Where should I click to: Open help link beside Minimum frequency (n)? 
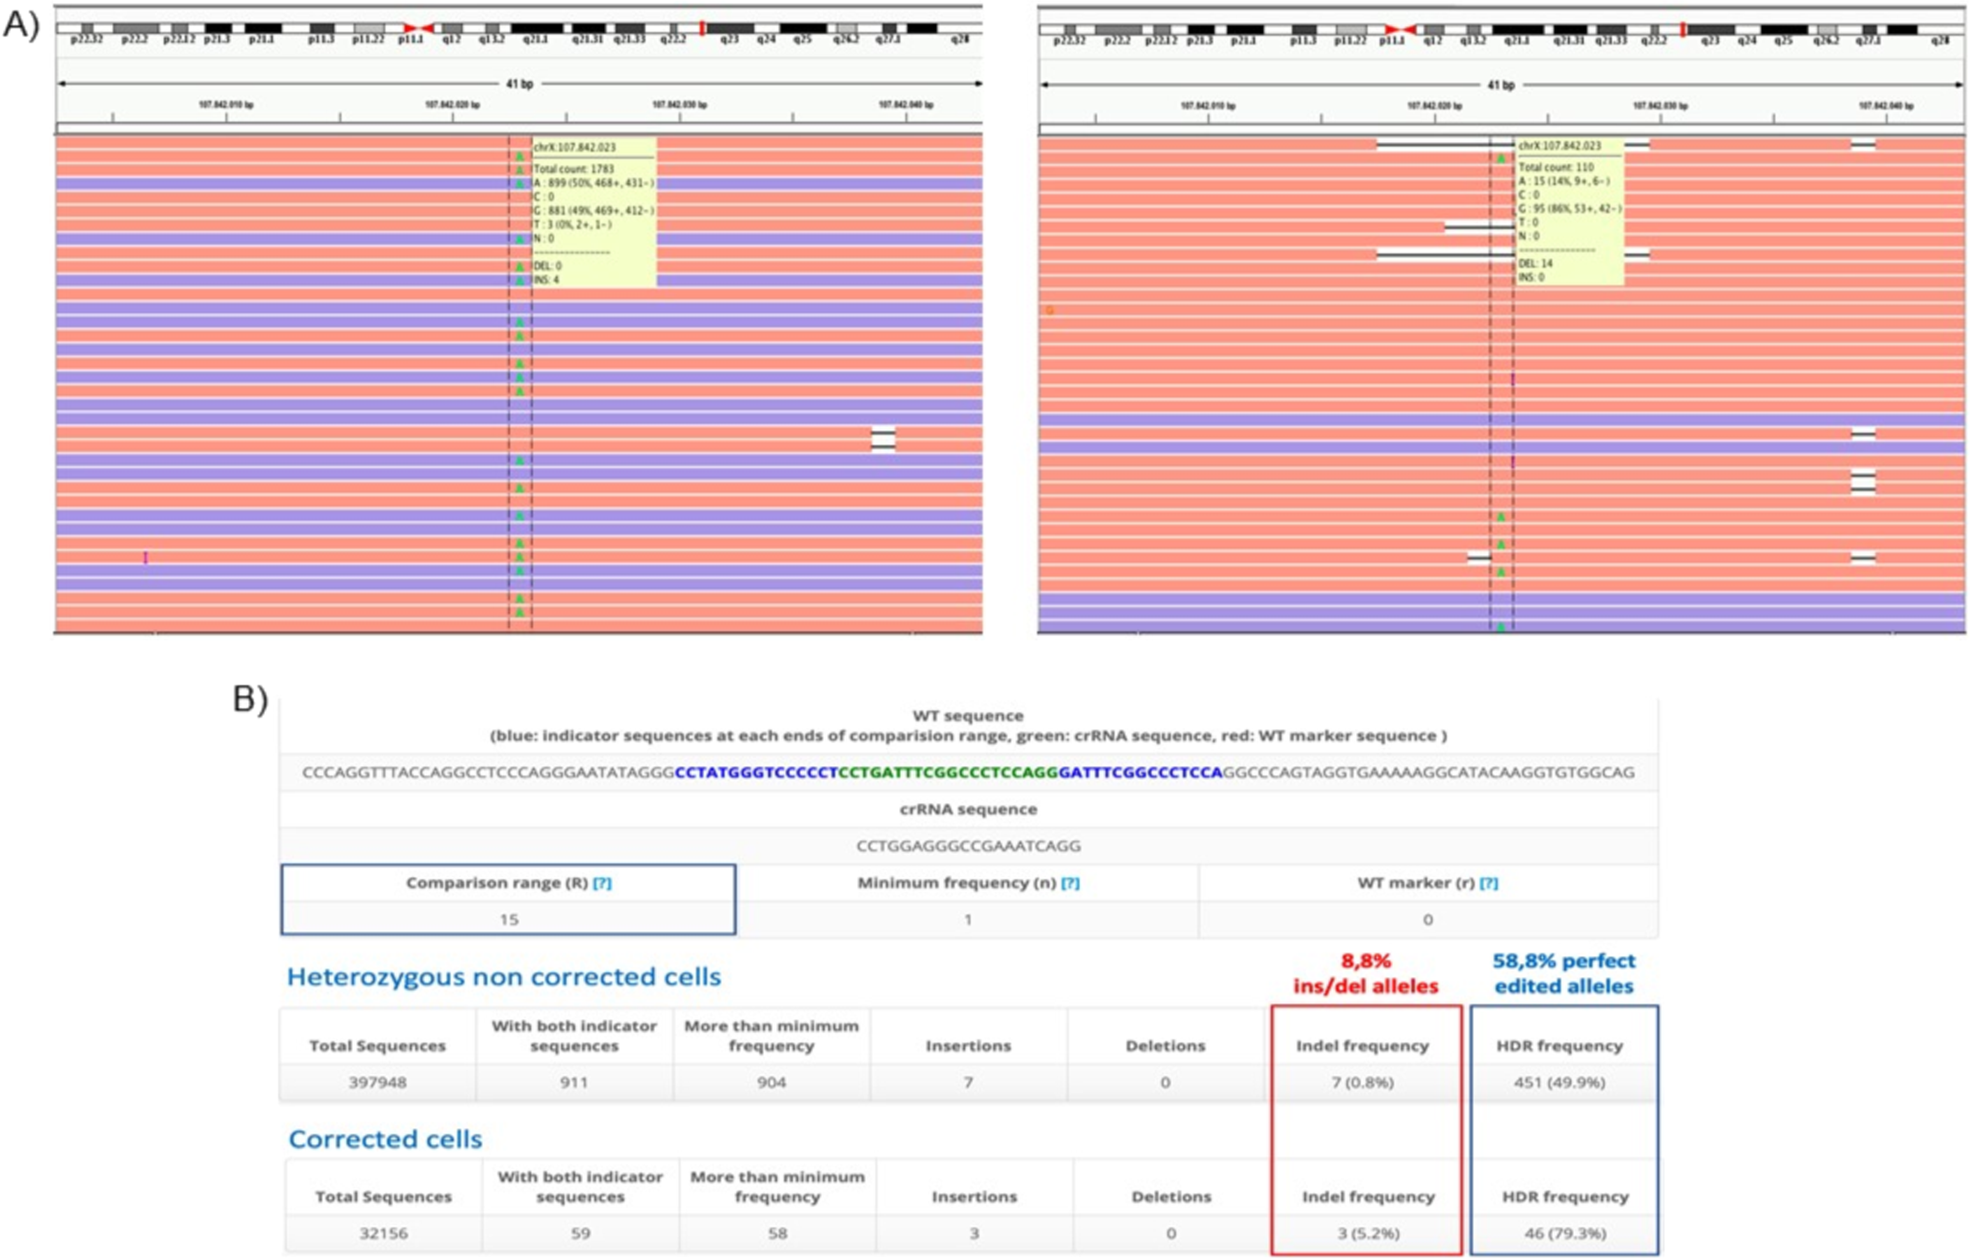[1070, 883]
